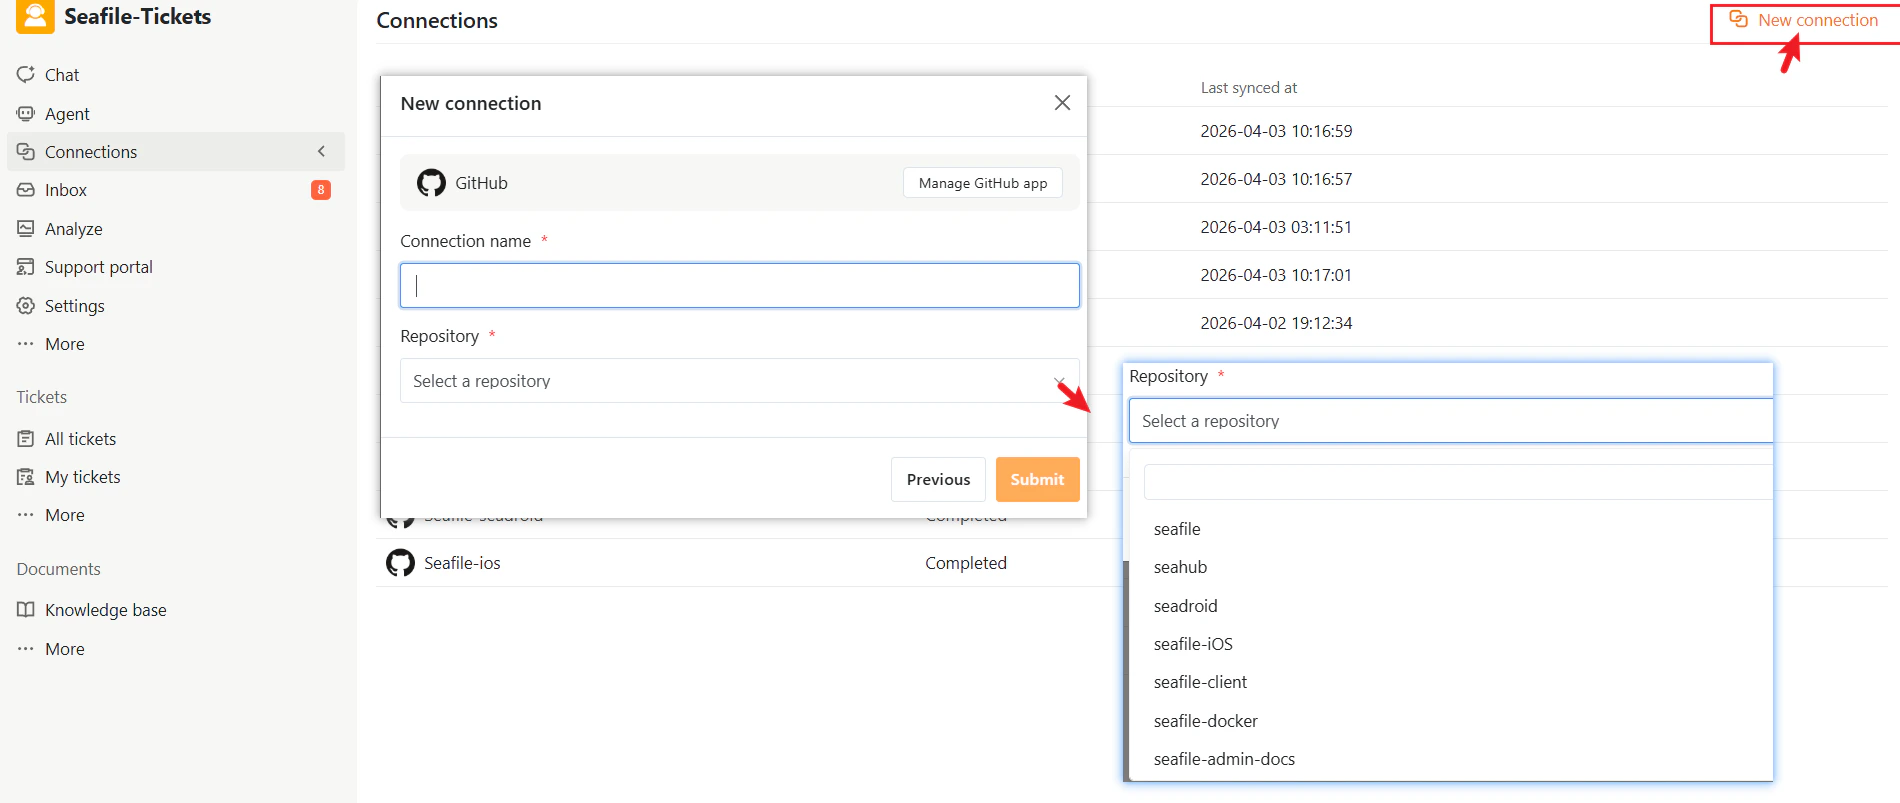Image resolution: width=1900 pixels, height=803 pixels.
Task: Open Support portal menu item
Action: click(99, 266)
